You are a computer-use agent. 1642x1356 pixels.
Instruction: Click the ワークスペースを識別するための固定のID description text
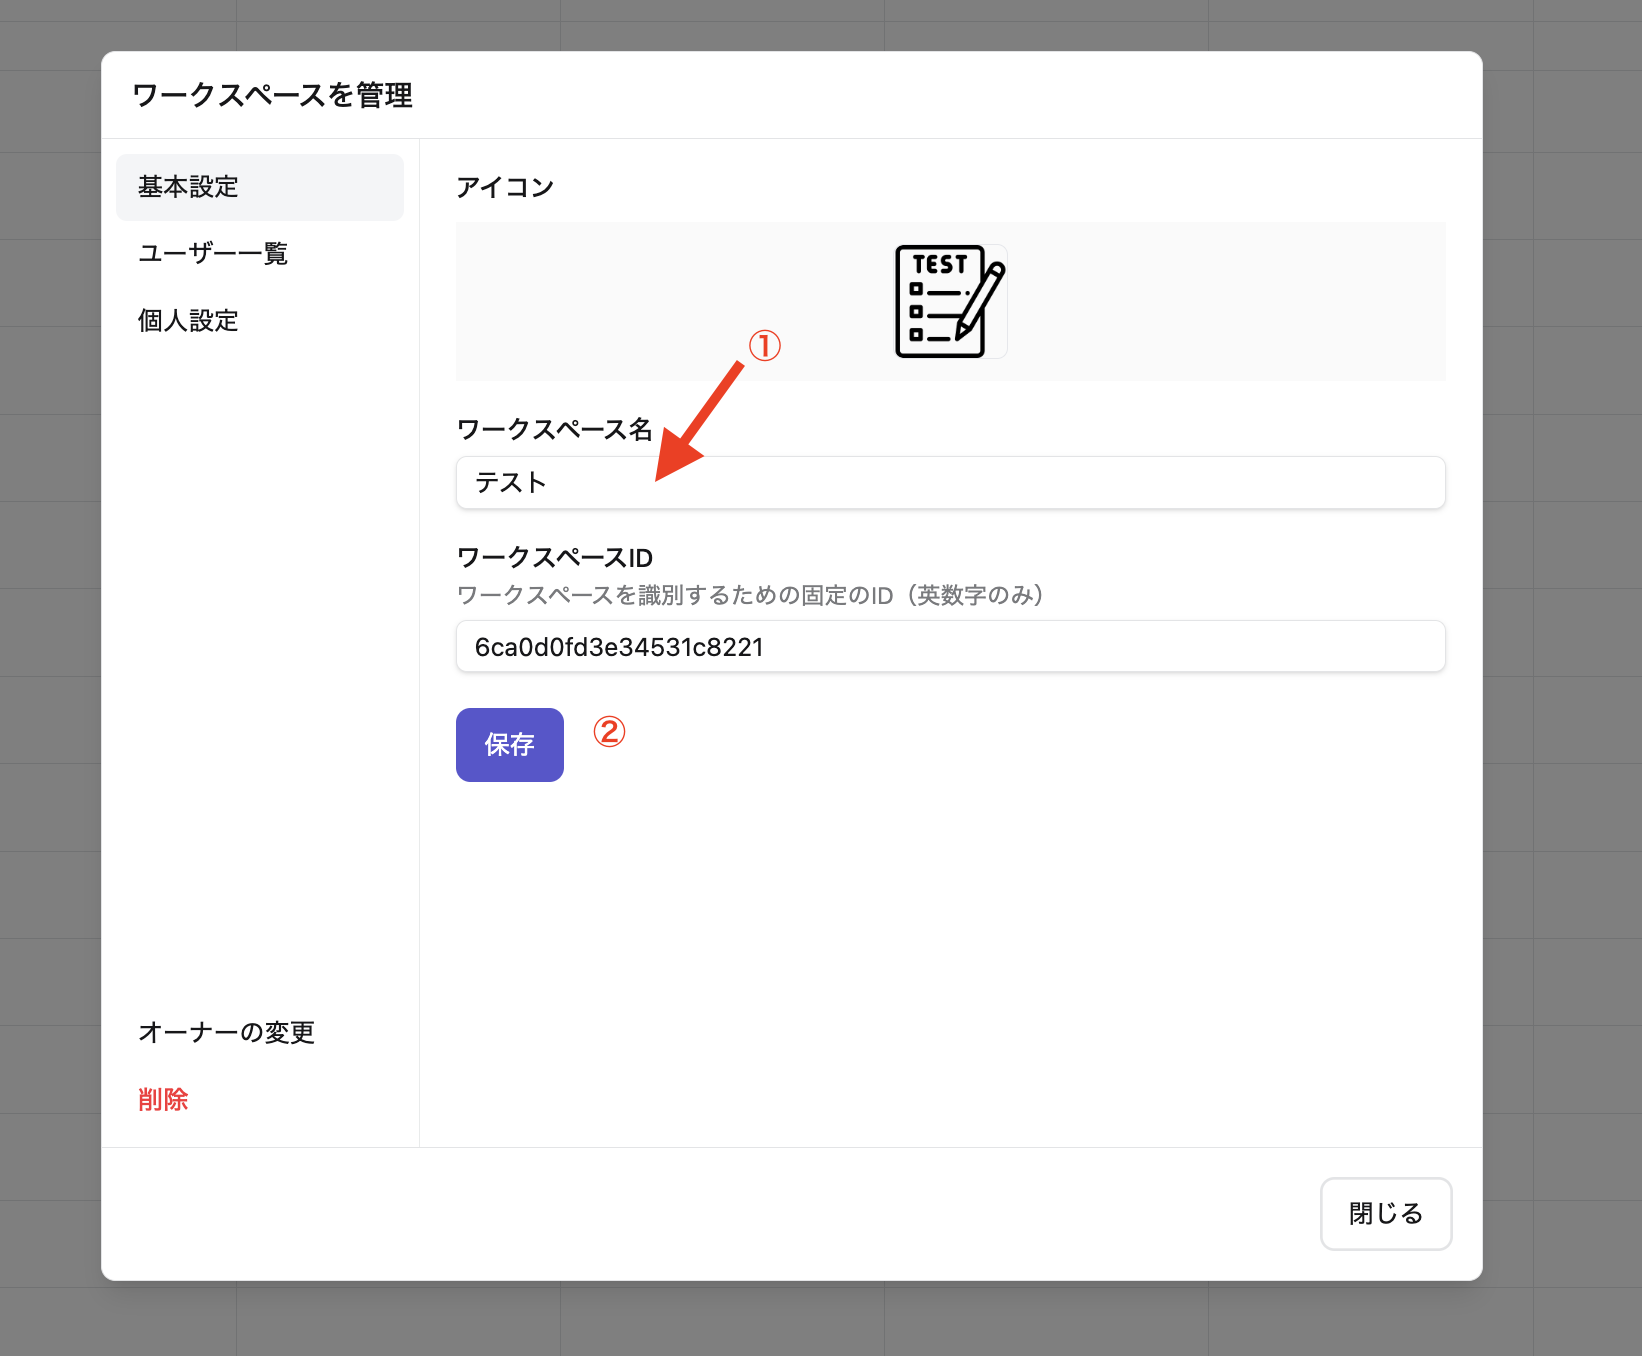[751, 595]
